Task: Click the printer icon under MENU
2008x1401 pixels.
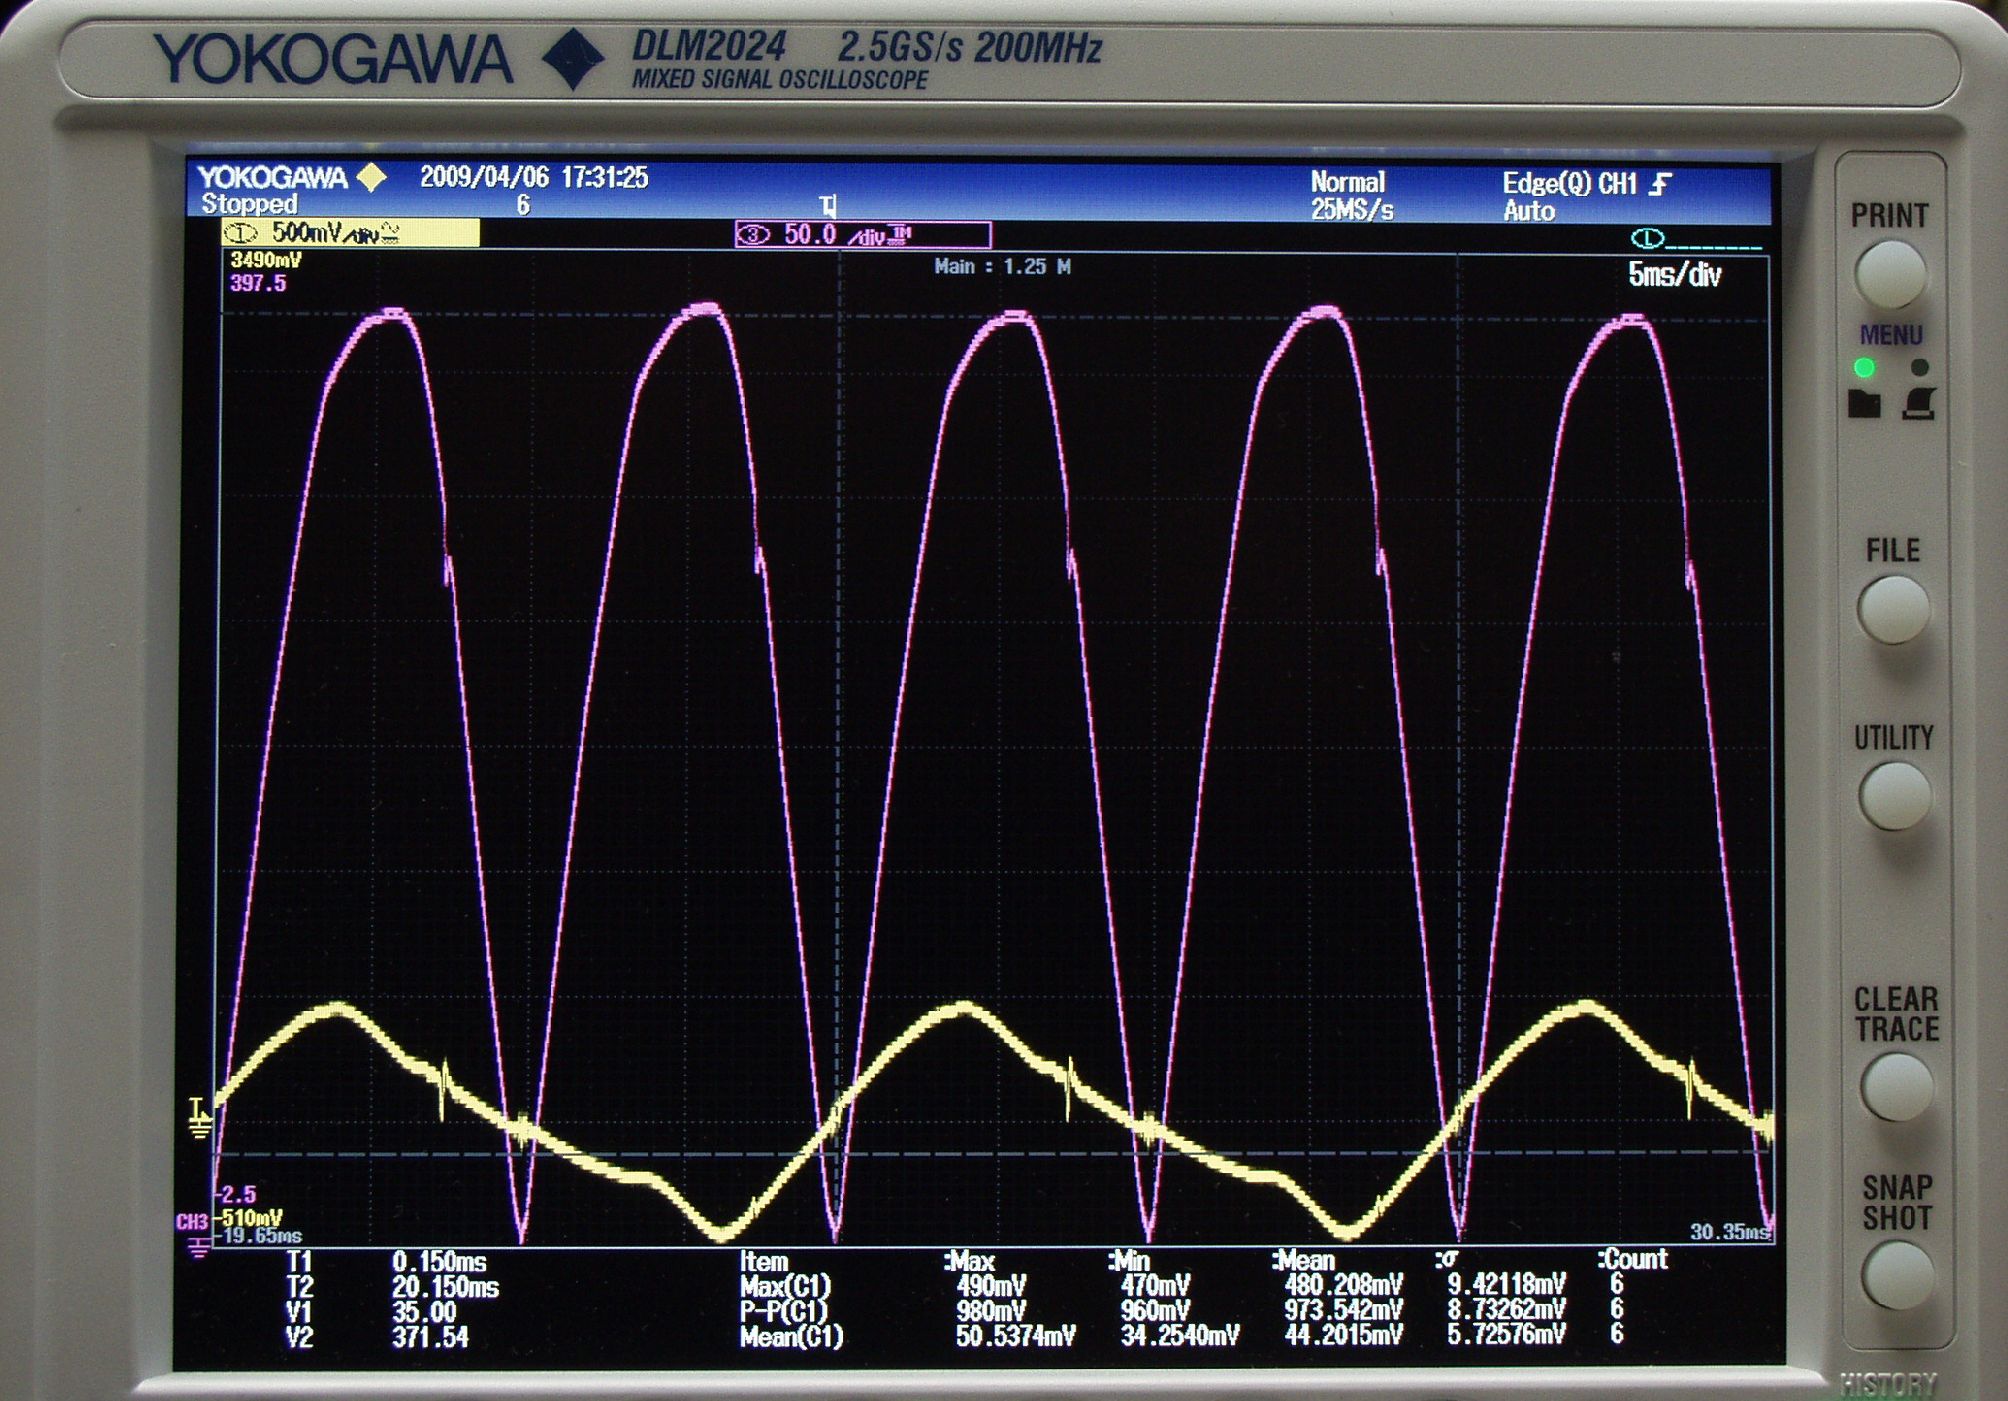Action: click(1919, 404)
